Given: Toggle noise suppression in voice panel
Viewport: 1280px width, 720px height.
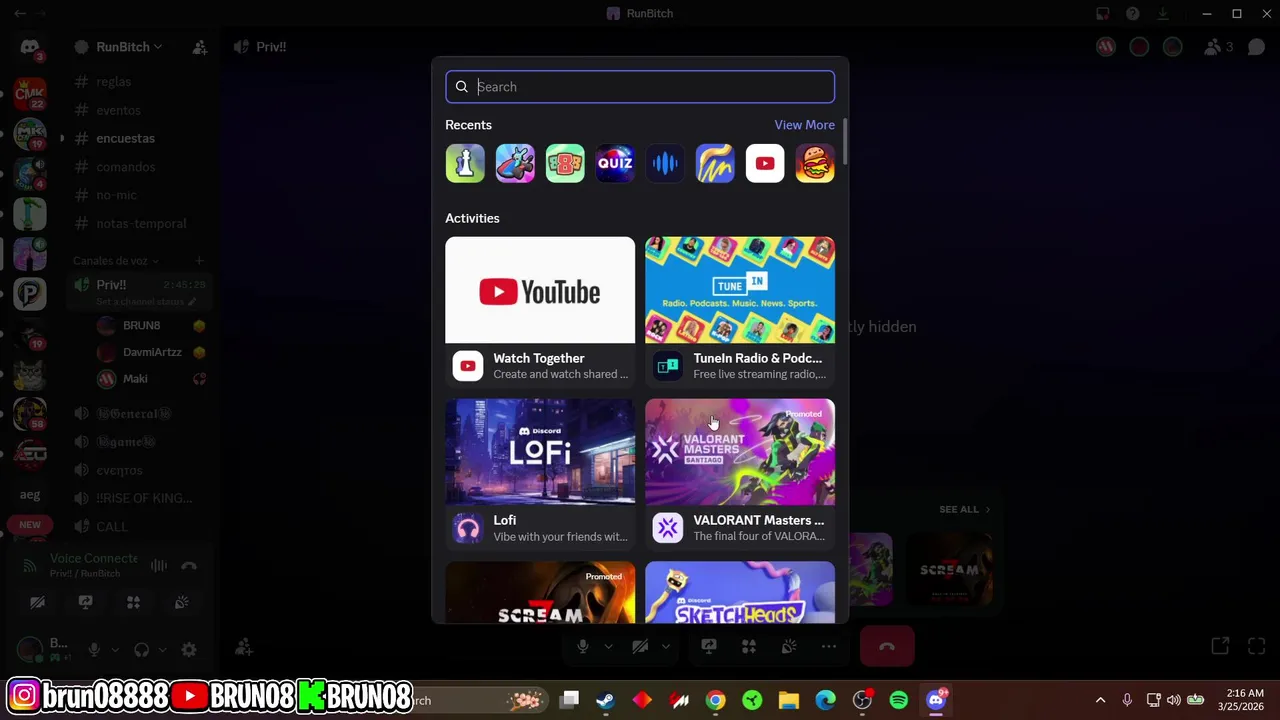Looking at the screenshot, I should (159, 566).
